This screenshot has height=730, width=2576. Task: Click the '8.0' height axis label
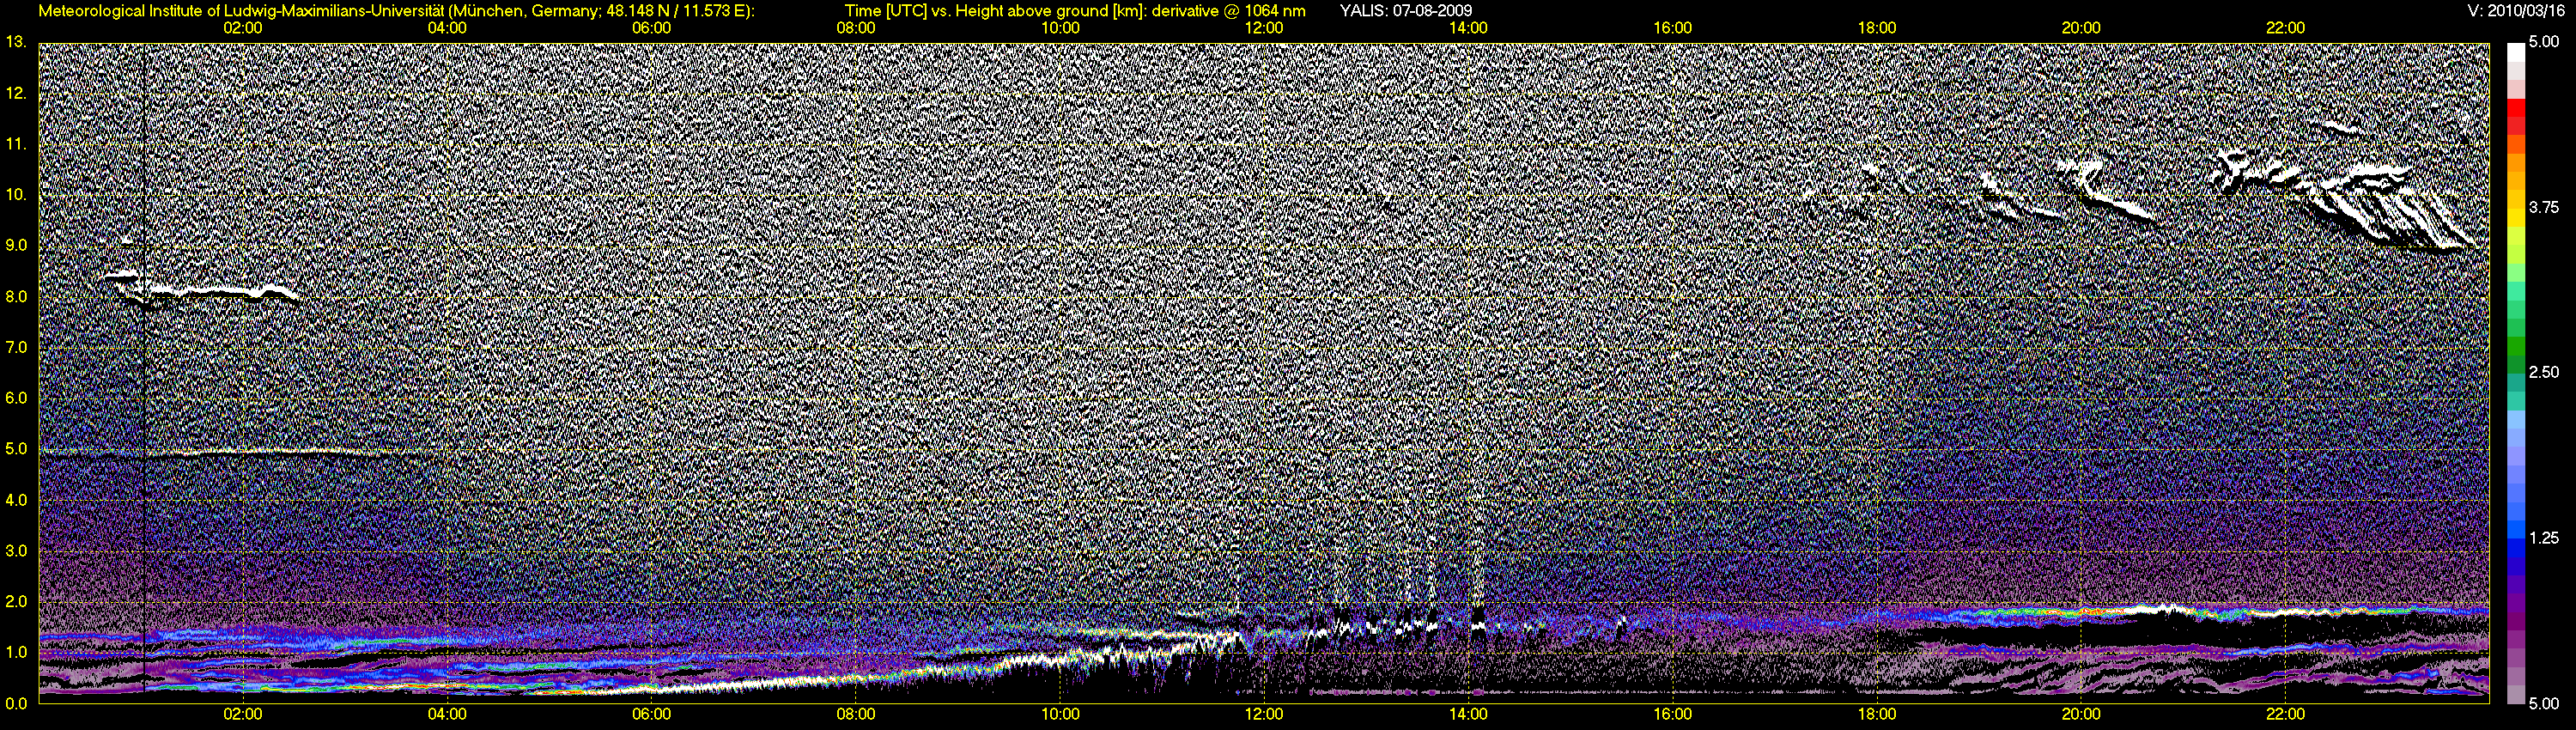coord(16,296)
